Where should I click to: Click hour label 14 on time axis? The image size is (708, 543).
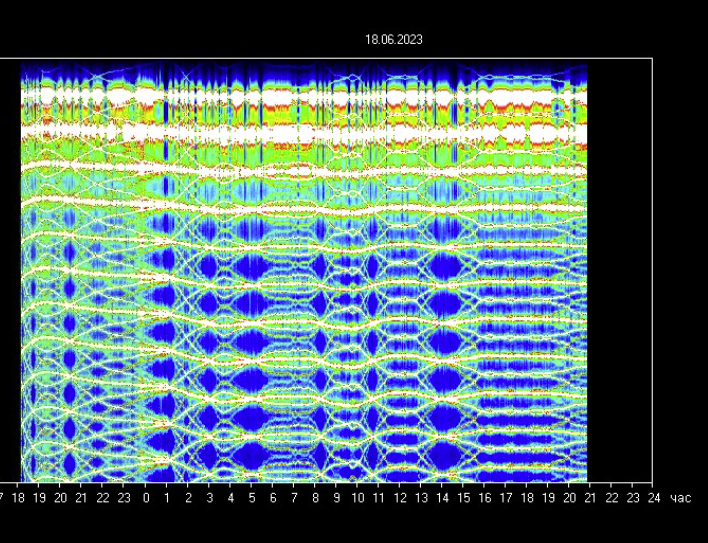[442, 498]
